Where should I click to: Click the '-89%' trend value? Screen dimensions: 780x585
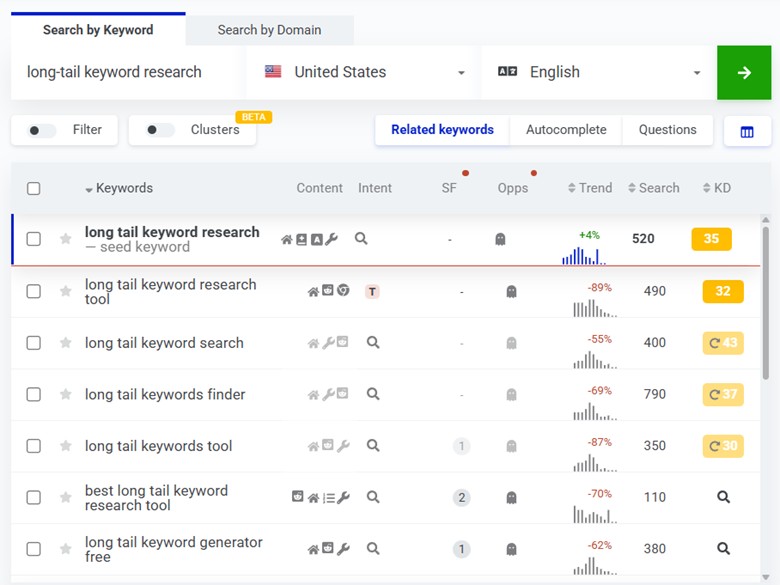tap(599, 288)
